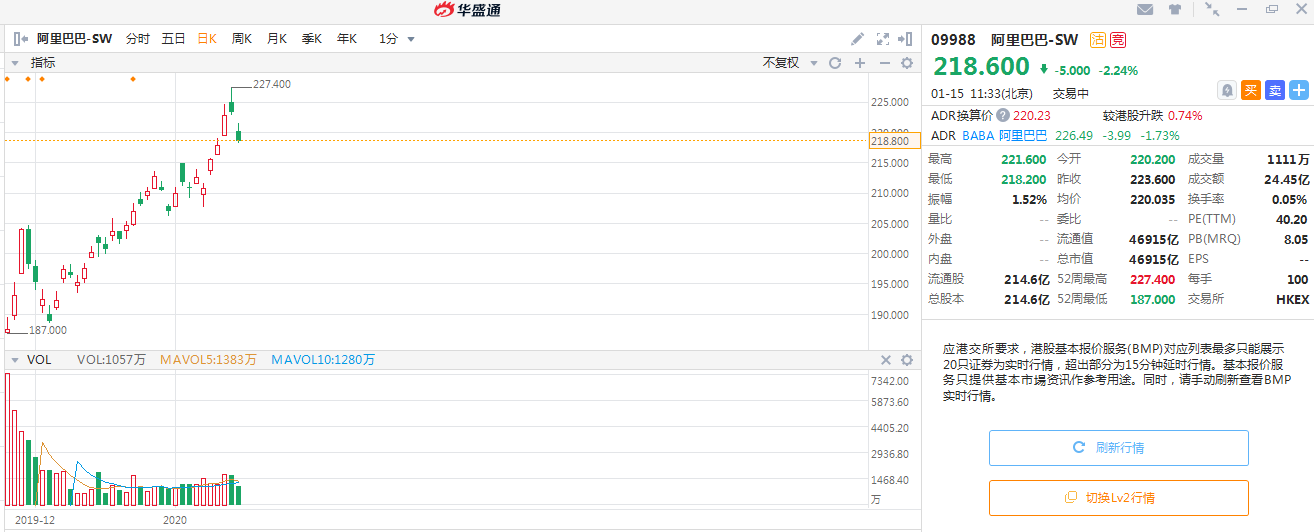
Task: Open VOL indicator settings gear
Action: pos(907,360)
